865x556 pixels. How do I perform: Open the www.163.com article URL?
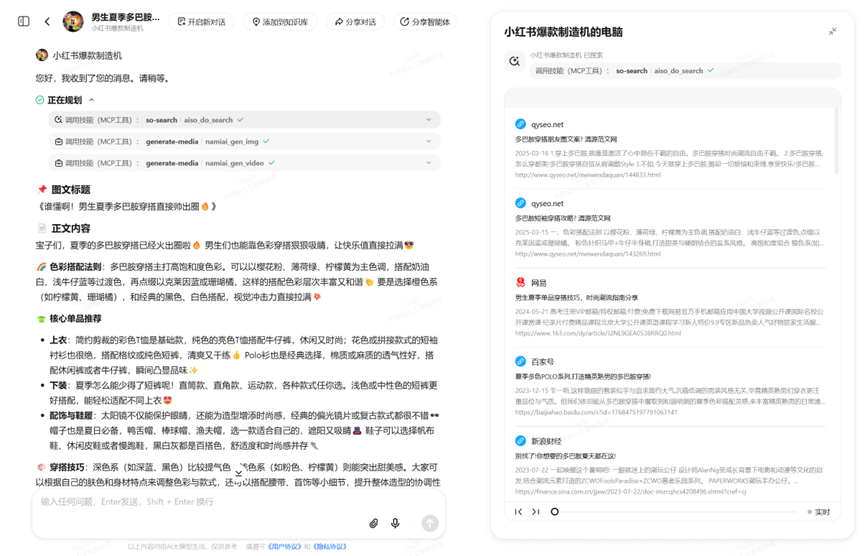598,333
